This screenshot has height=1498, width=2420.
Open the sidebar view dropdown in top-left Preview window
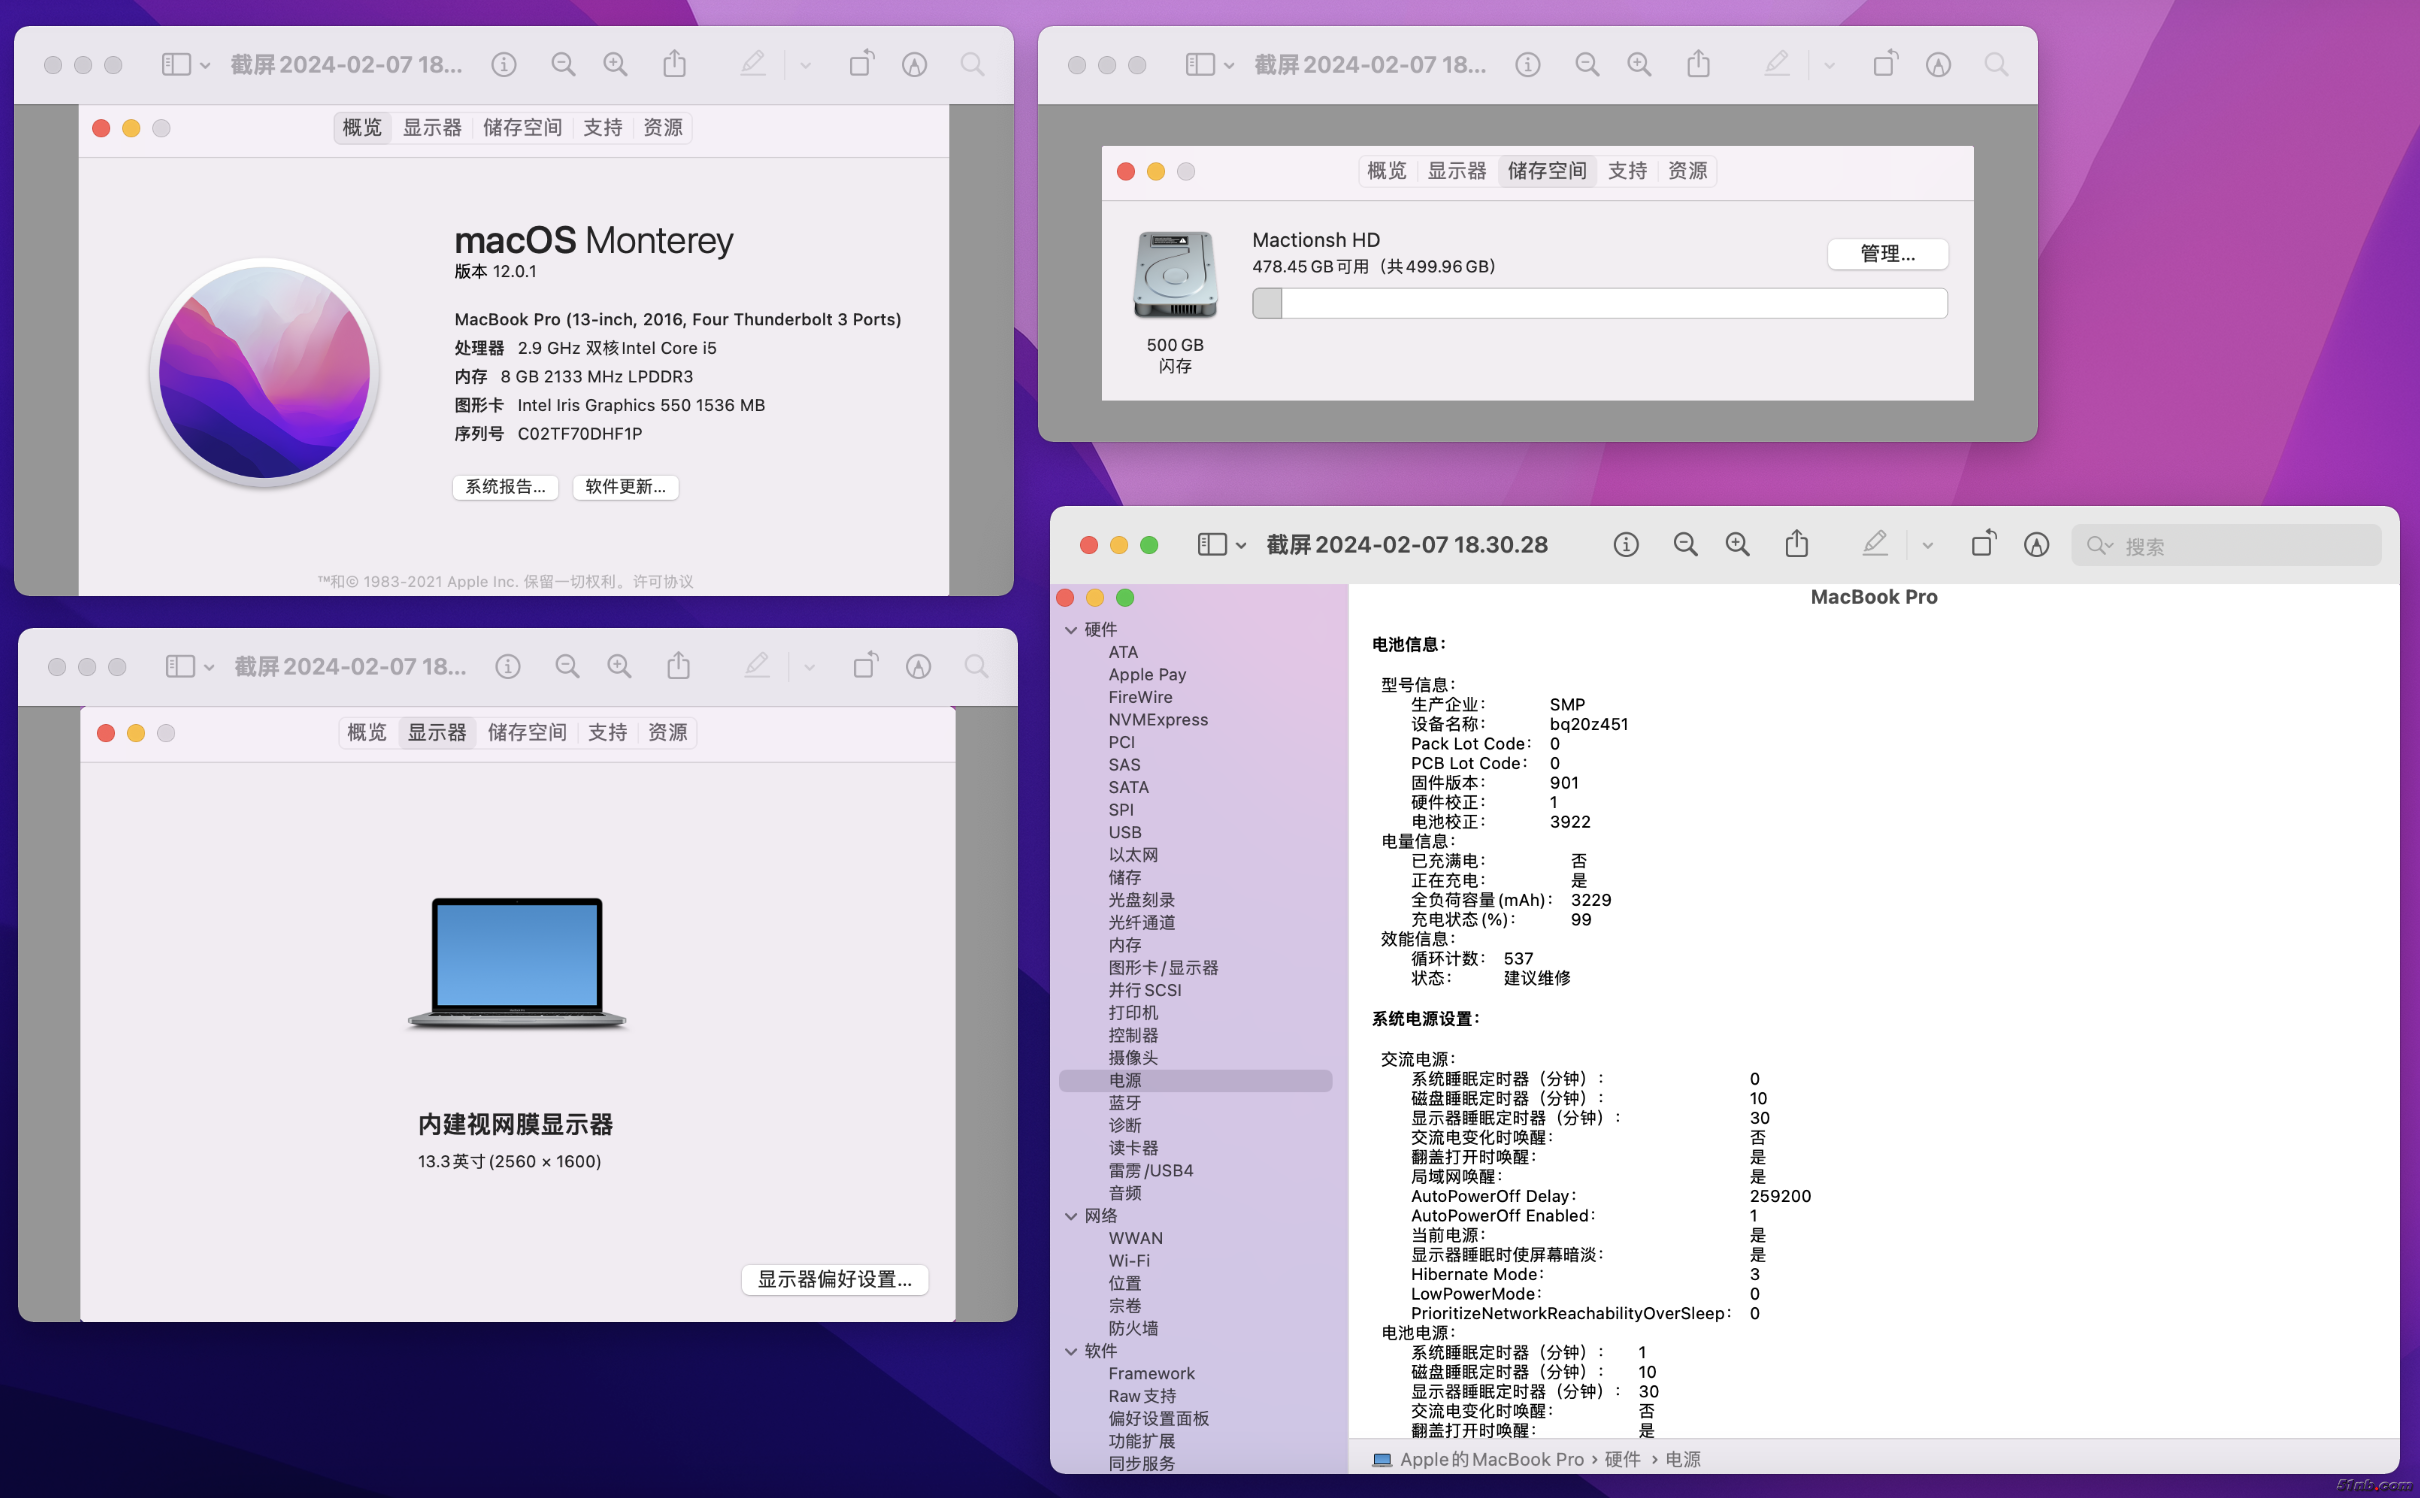tap(205, 65)
